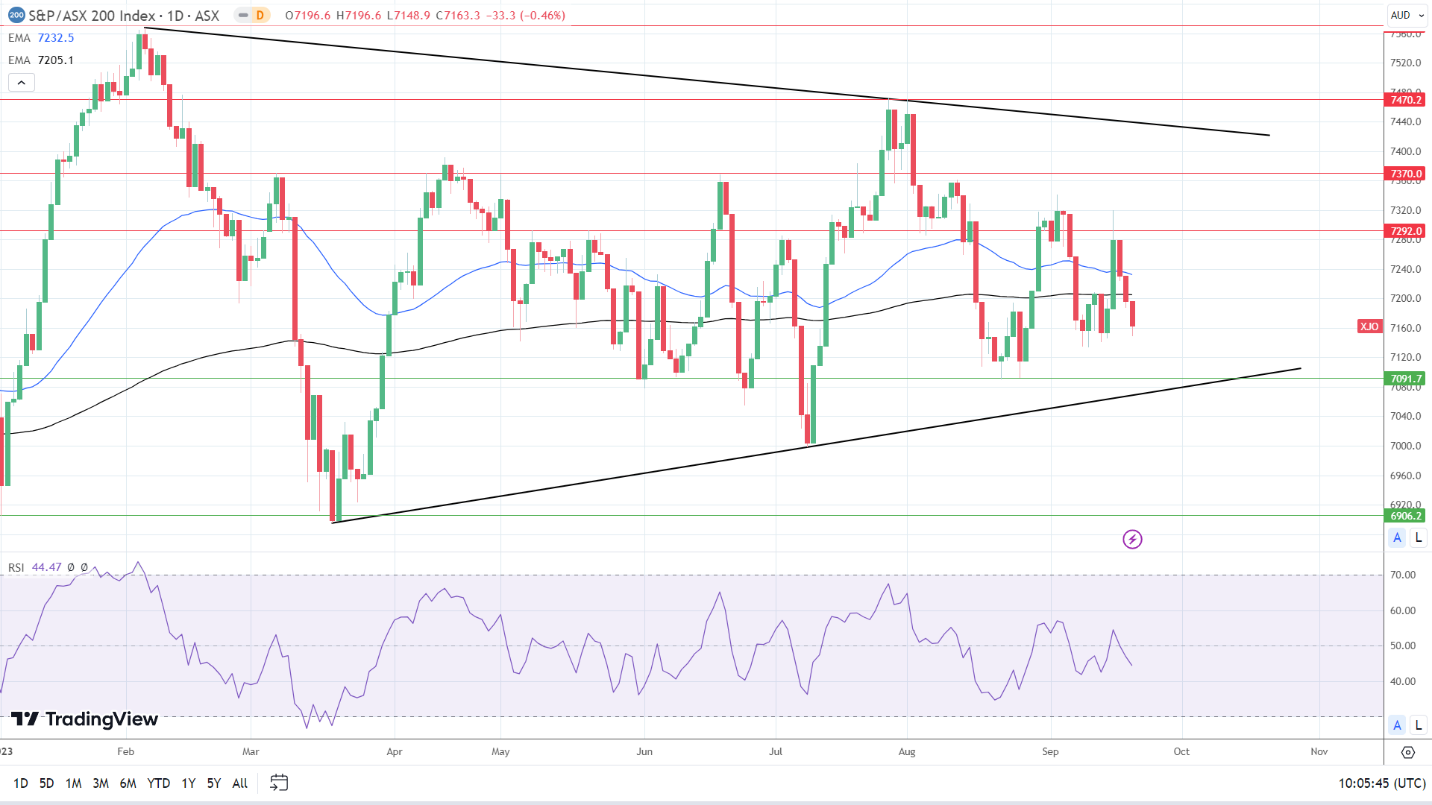
Task: Click the 7370.0 price level label
Action: click(x=1406, y=173)
